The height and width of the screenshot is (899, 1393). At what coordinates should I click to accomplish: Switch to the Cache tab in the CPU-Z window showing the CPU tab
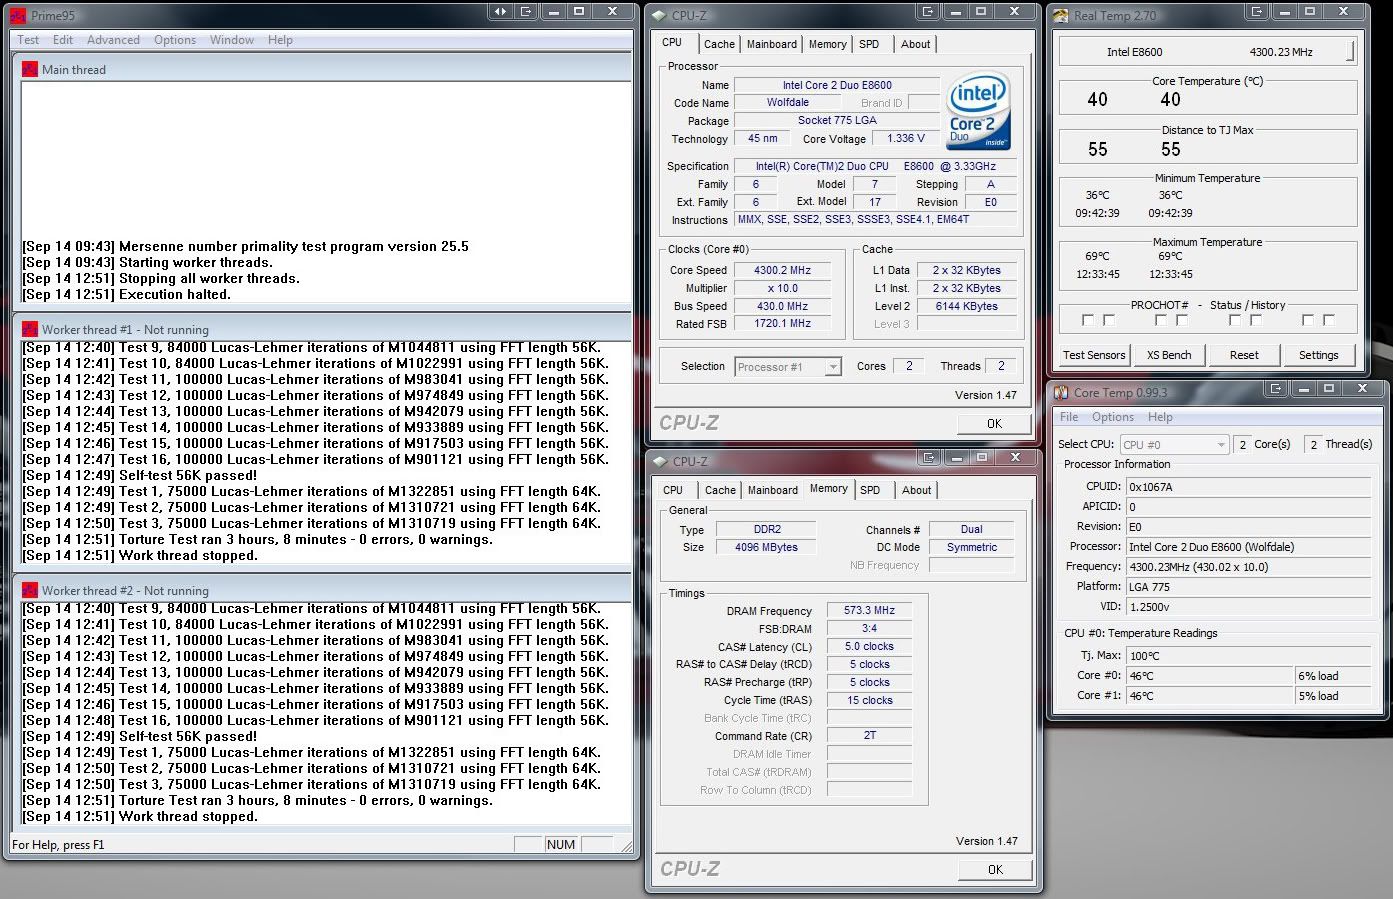pos(719,44)
